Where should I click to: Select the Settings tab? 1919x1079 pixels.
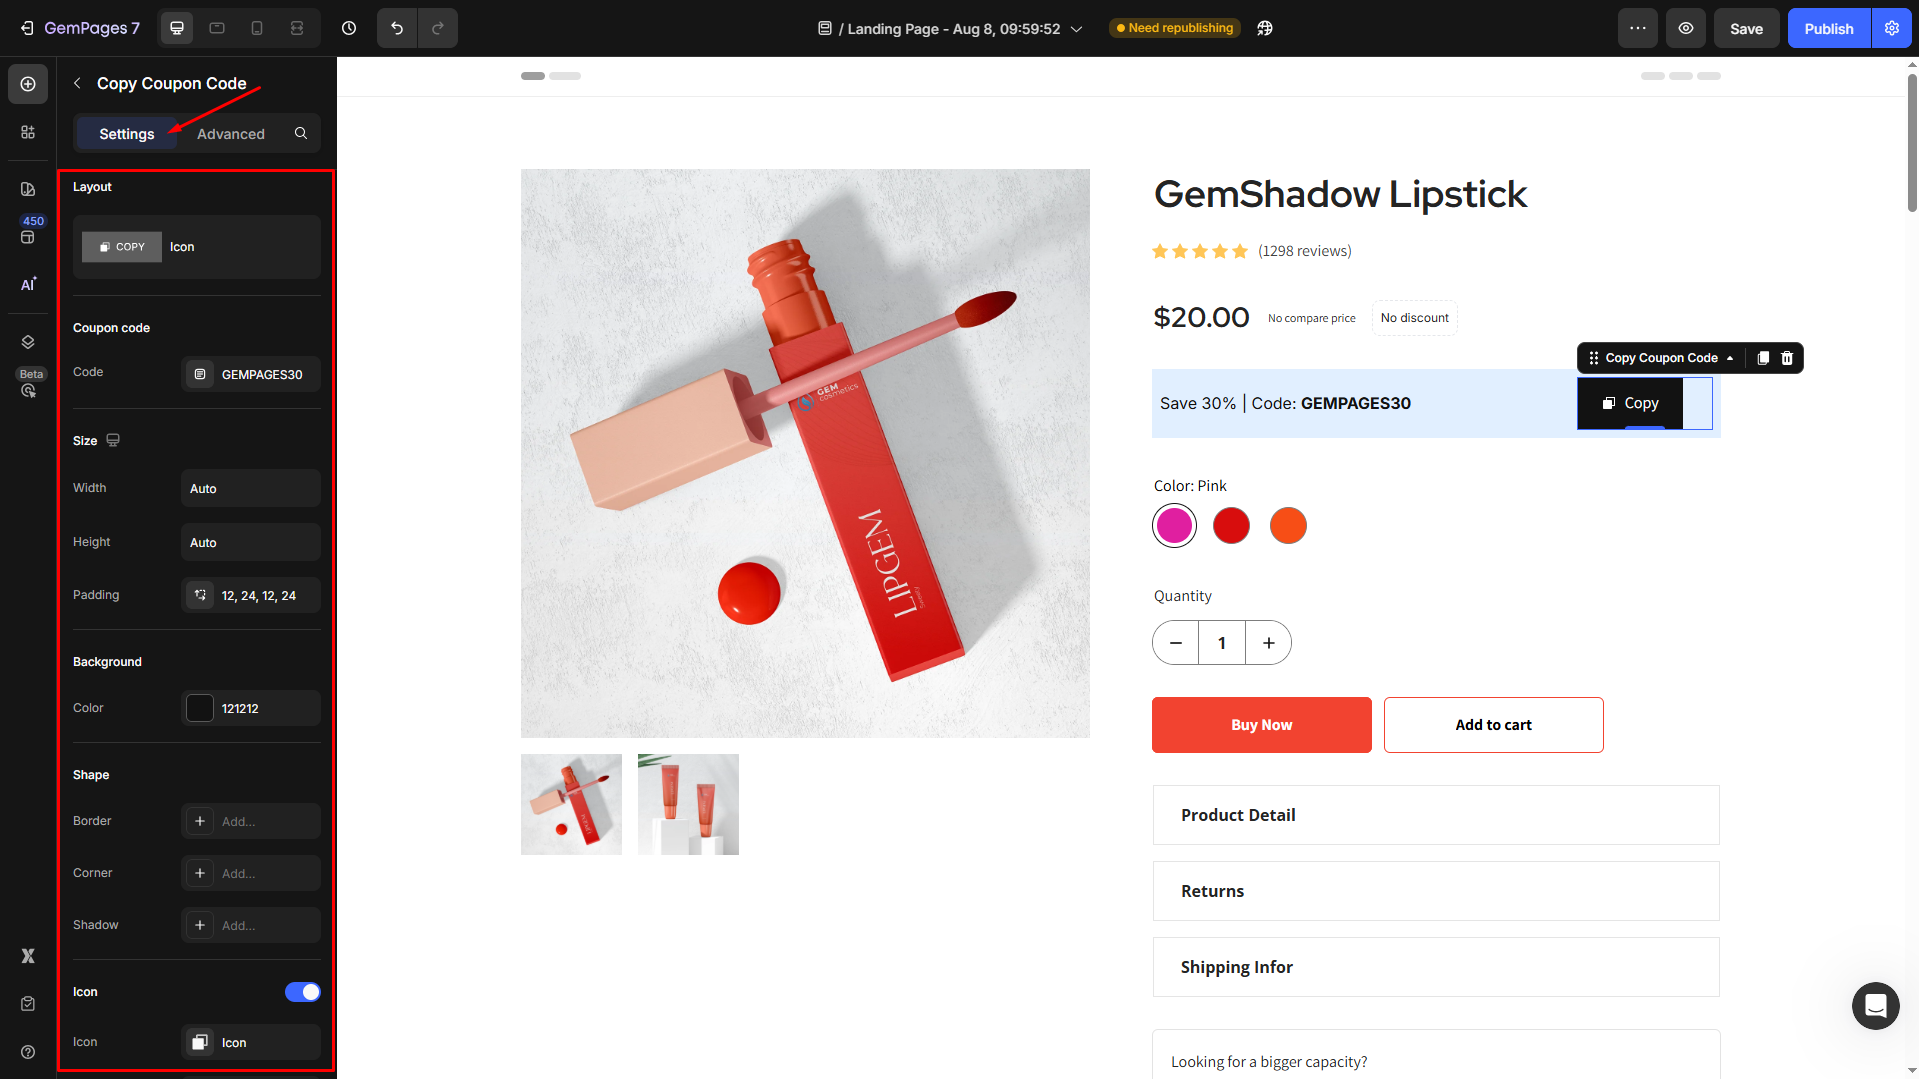tap(127, 134)
